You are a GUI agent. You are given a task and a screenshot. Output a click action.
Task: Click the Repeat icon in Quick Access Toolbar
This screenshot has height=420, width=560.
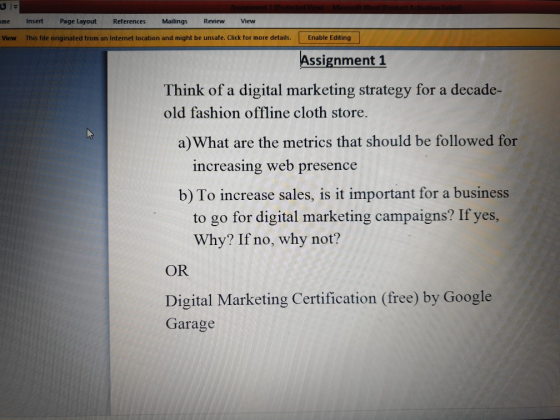tap(3, 6)
